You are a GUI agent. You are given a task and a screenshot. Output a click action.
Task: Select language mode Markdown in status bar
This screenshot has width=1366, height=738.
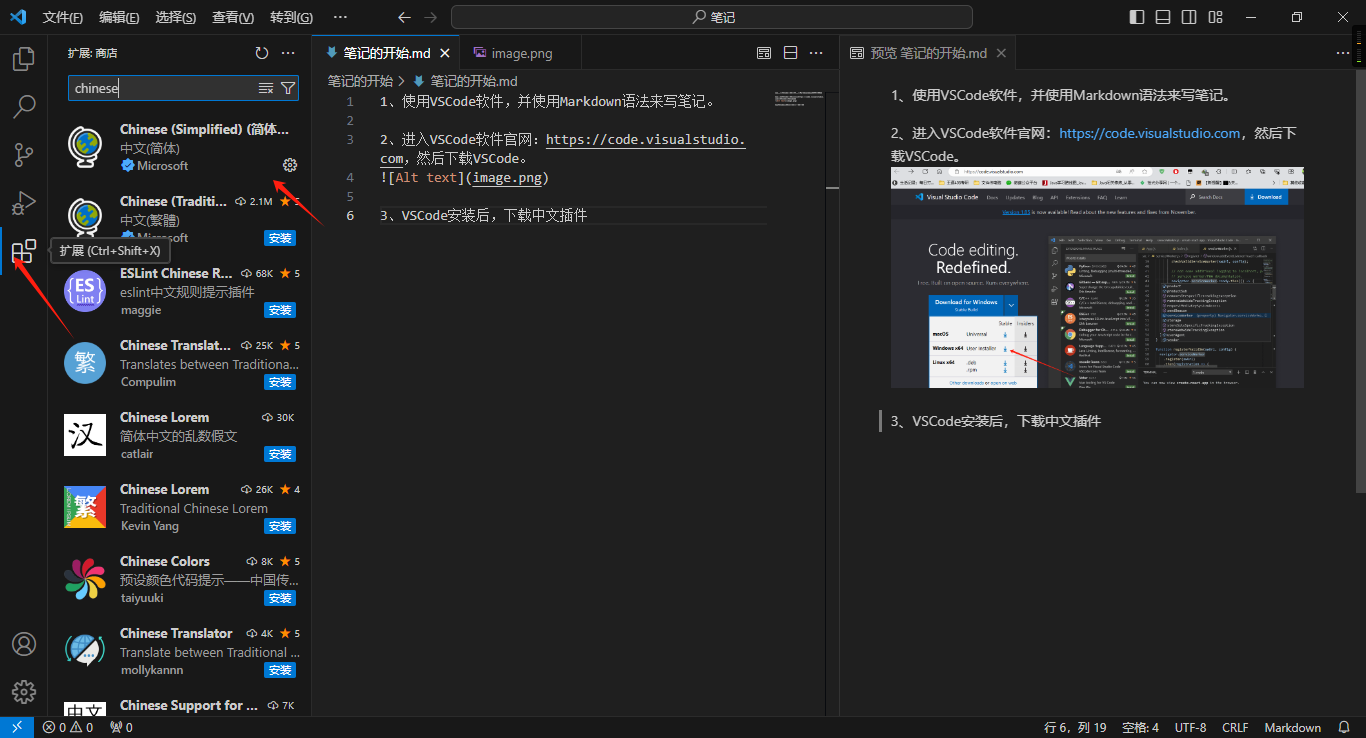[1292, 728]
